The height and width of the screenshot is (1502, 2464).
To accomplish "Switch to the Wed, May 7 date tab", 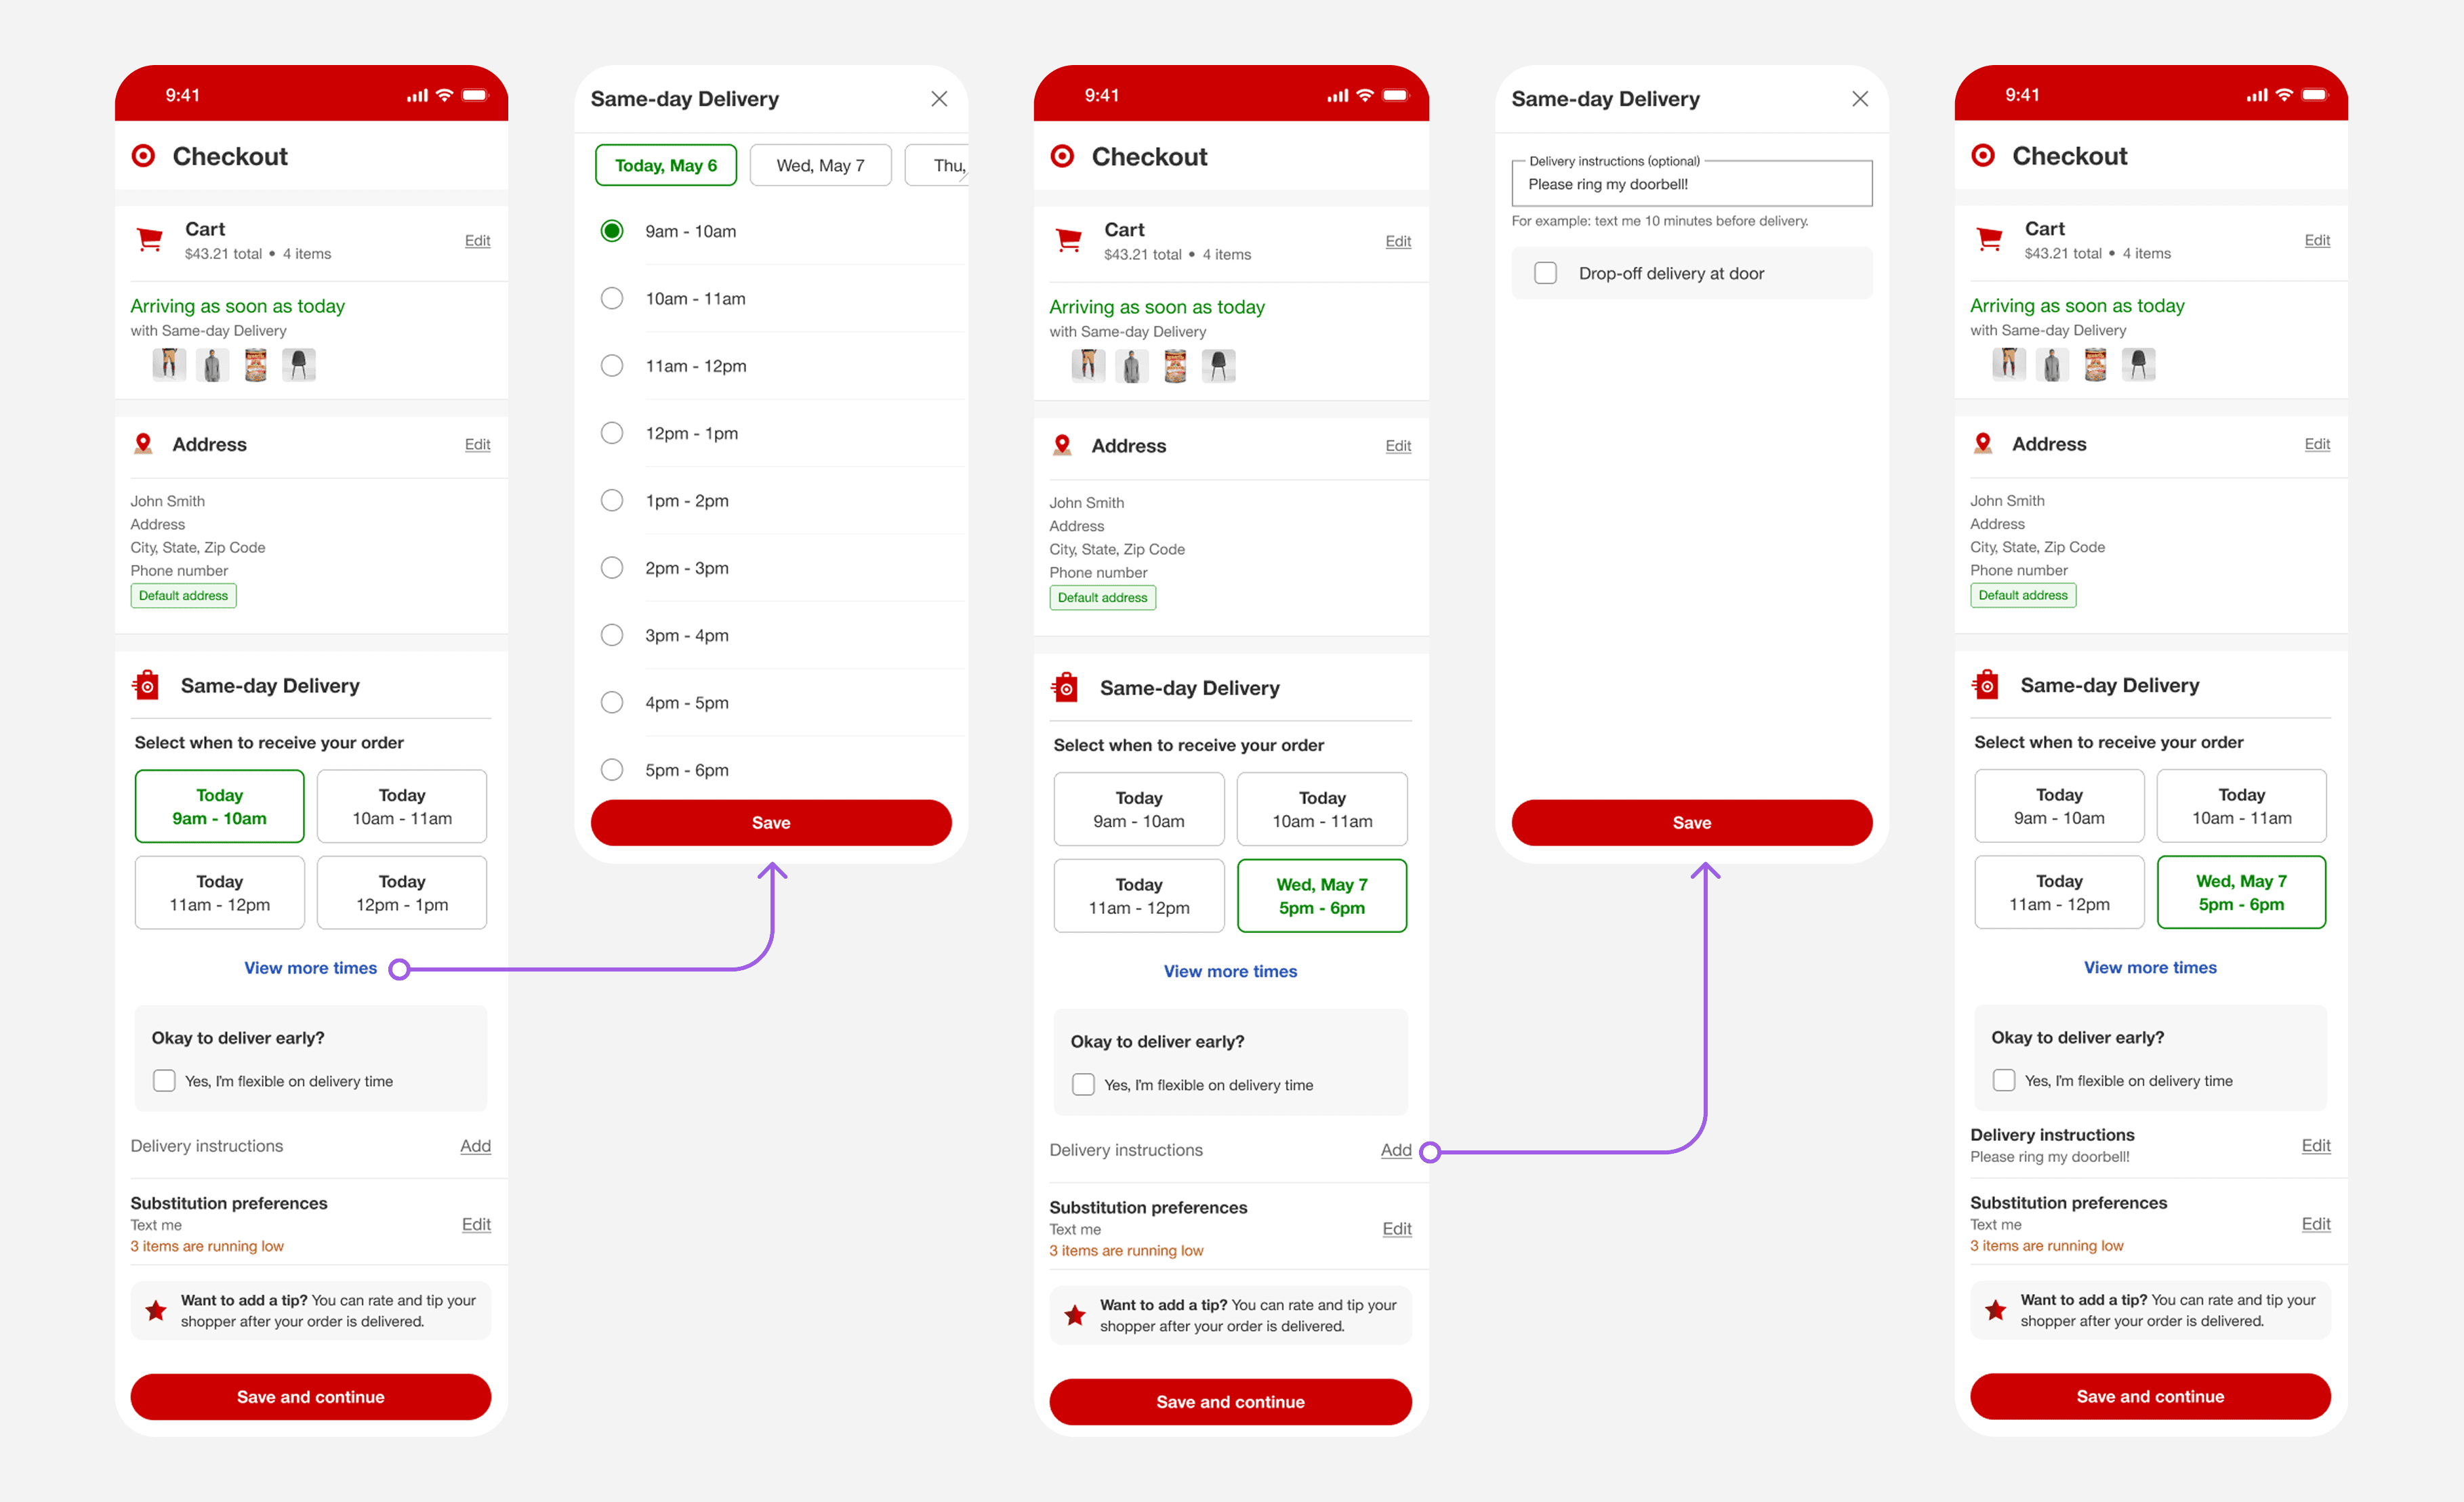I will pyautogui.click(x=820, y=166).
